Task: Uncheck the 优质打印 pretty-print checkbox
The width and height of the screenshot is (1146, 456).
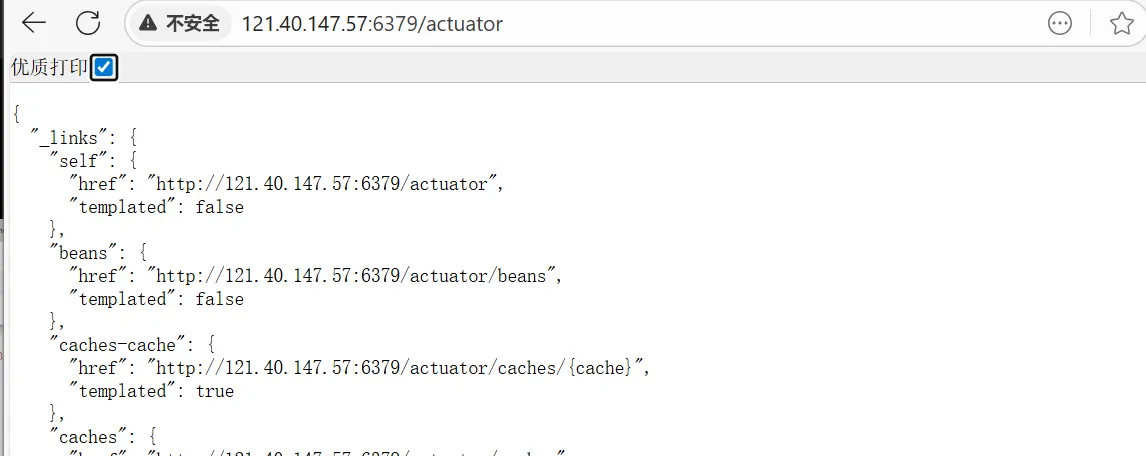Action: 103,68
